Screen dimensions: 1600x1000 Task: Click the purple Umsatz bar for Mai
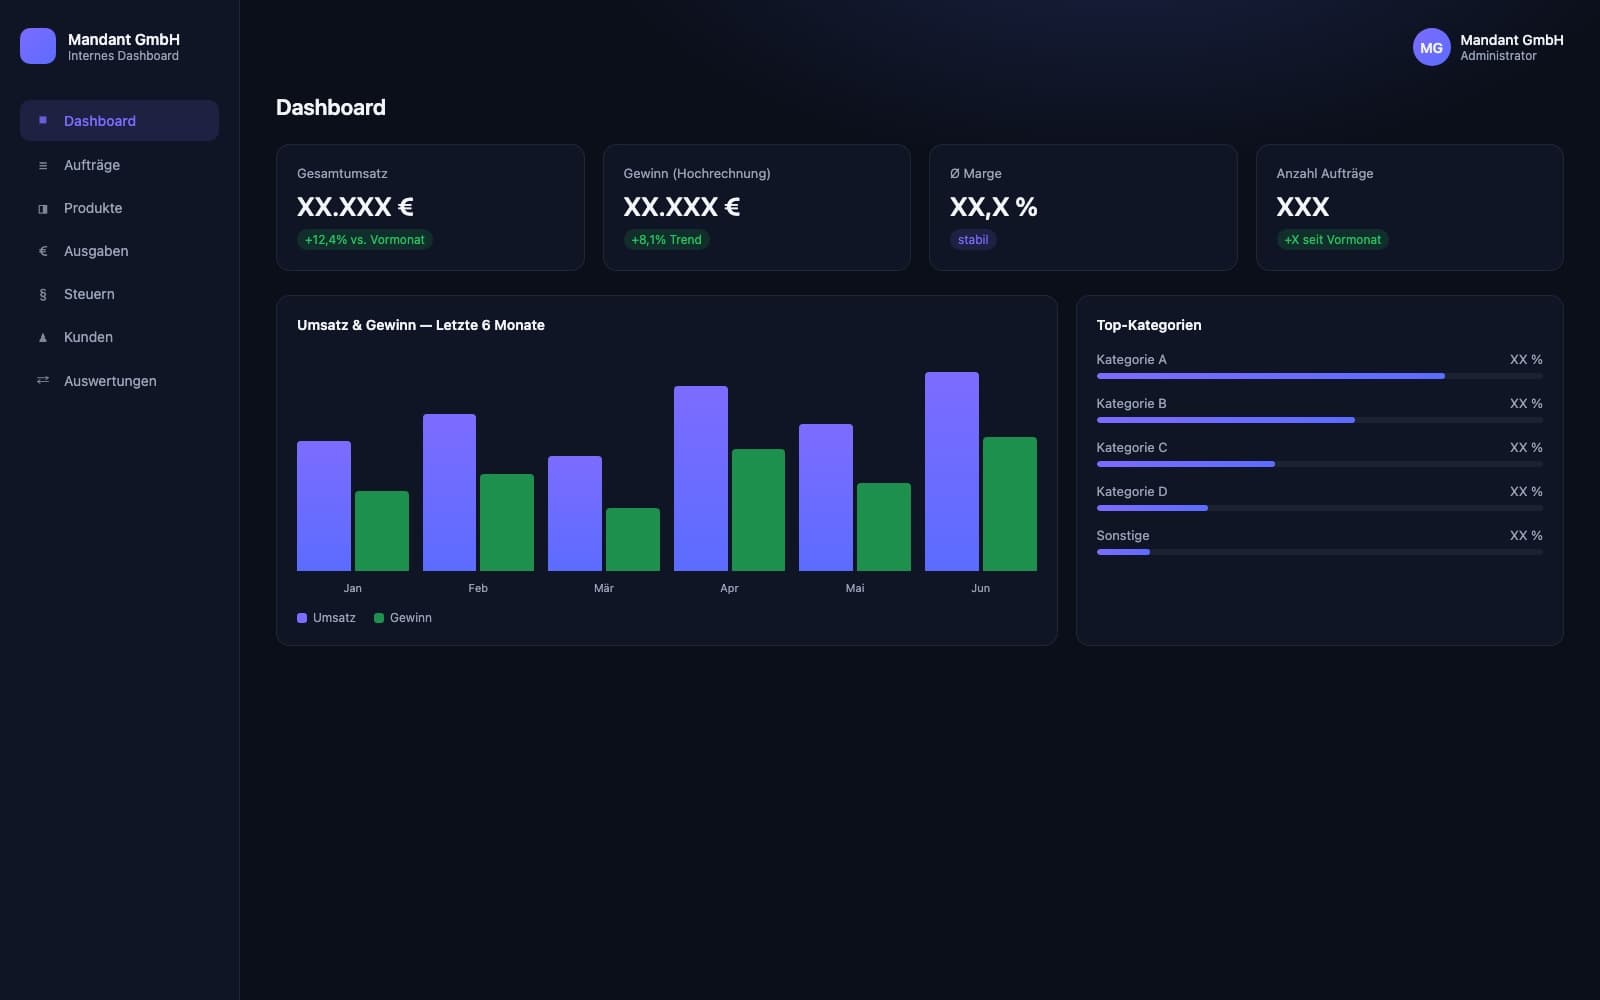click(826, 497)
